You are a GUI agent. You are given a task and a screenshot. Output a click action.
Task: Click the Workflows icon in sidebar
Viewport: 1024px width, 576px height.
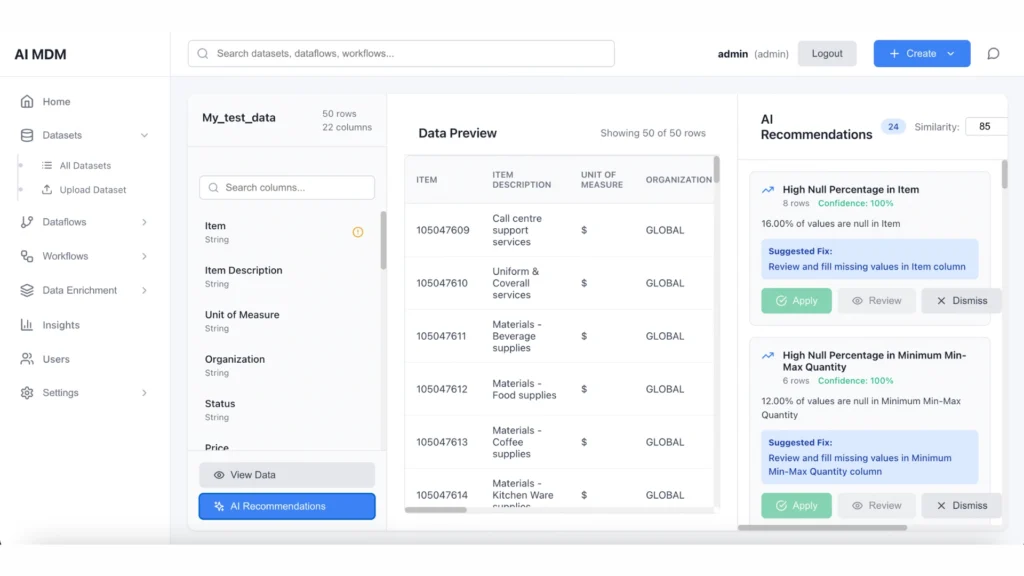tap(27, 257)
